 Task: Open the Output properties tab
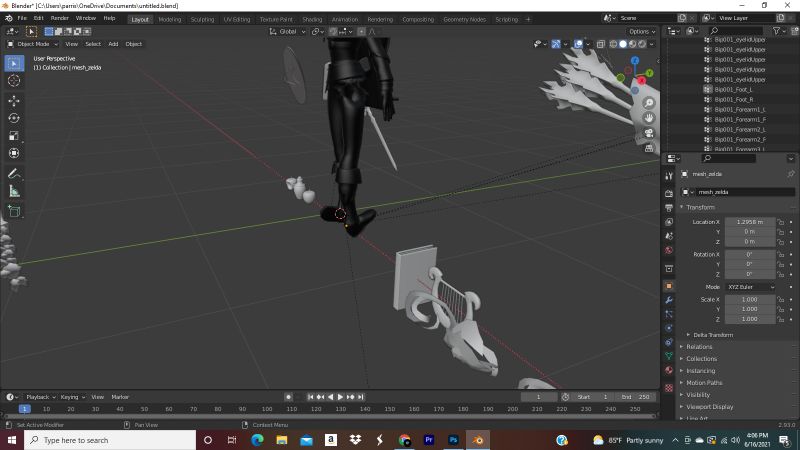pos(669,208)
